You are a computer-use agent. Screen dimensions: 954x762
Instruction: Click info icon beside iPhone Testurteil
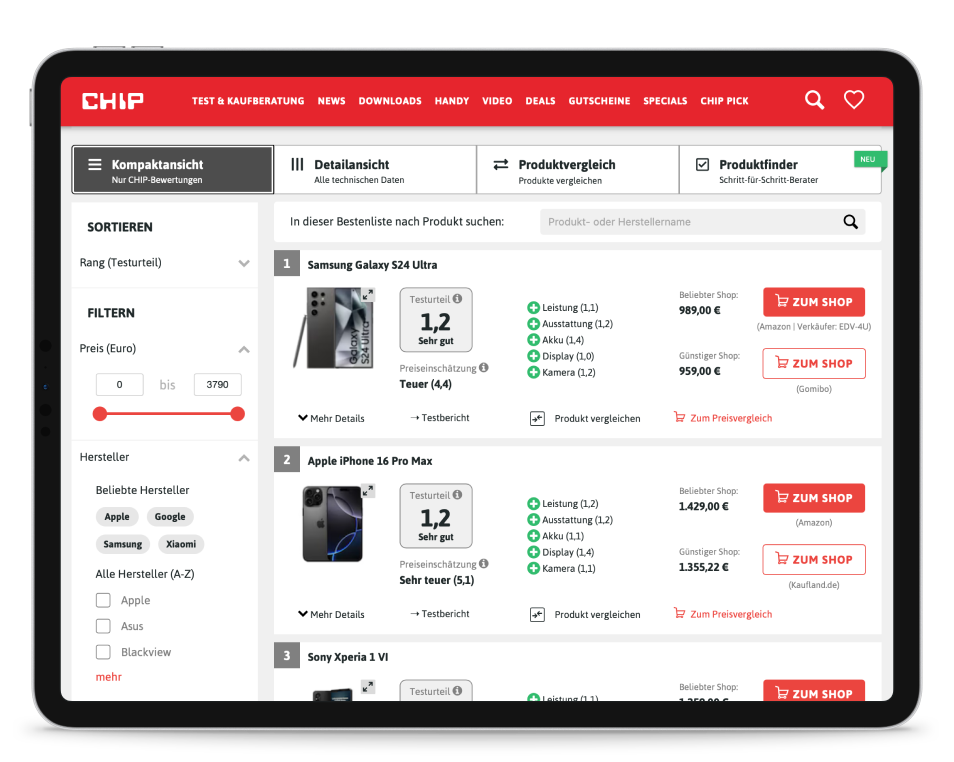click(x=458, y=495)
